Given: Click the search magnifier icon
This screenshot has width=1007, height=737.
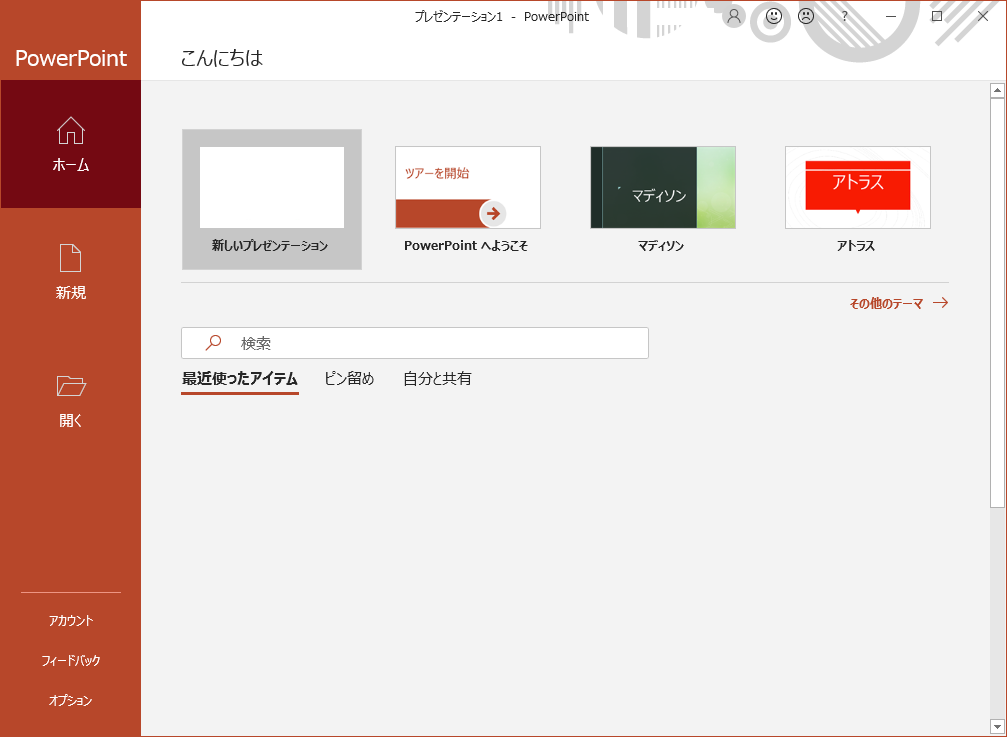Looking at the screenshot, I should pos(211,342).
